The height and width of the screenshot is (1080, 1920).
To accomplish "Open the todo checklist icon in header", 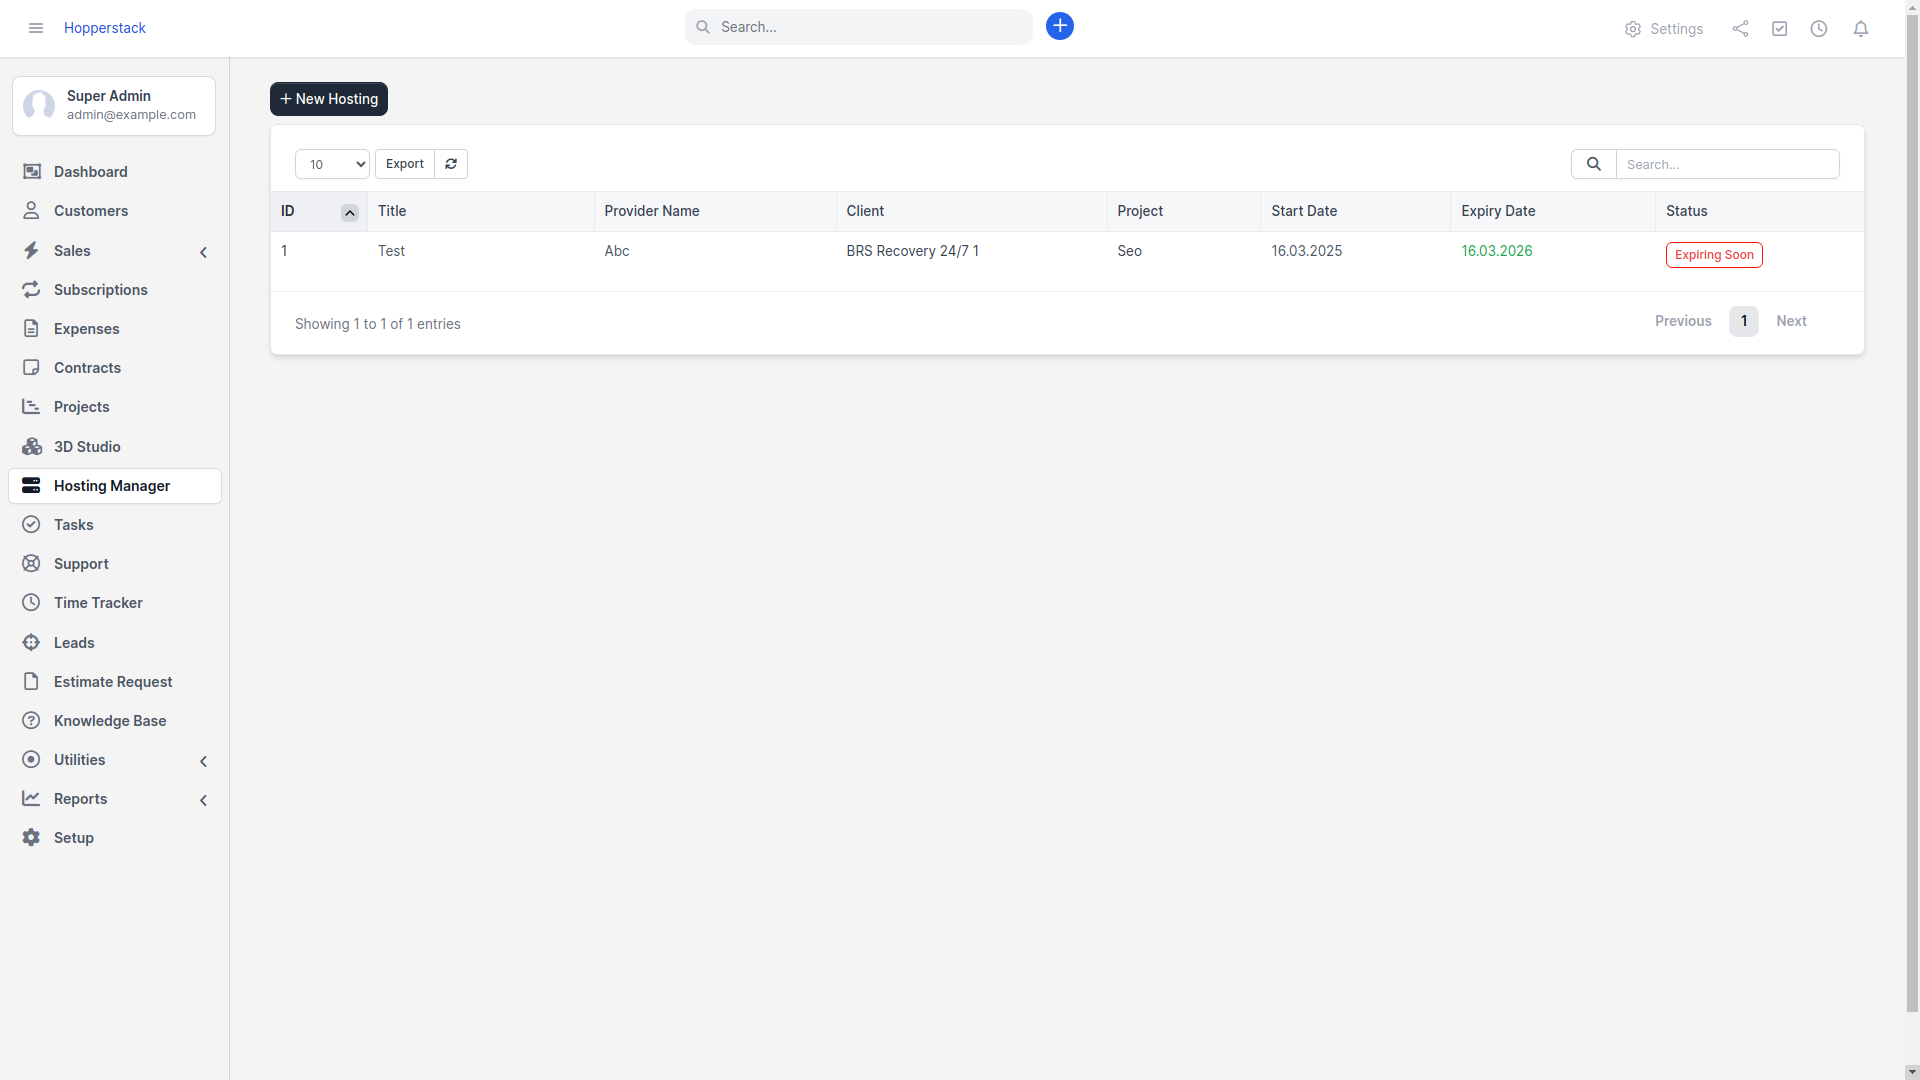I will (x=1779, y=29).
